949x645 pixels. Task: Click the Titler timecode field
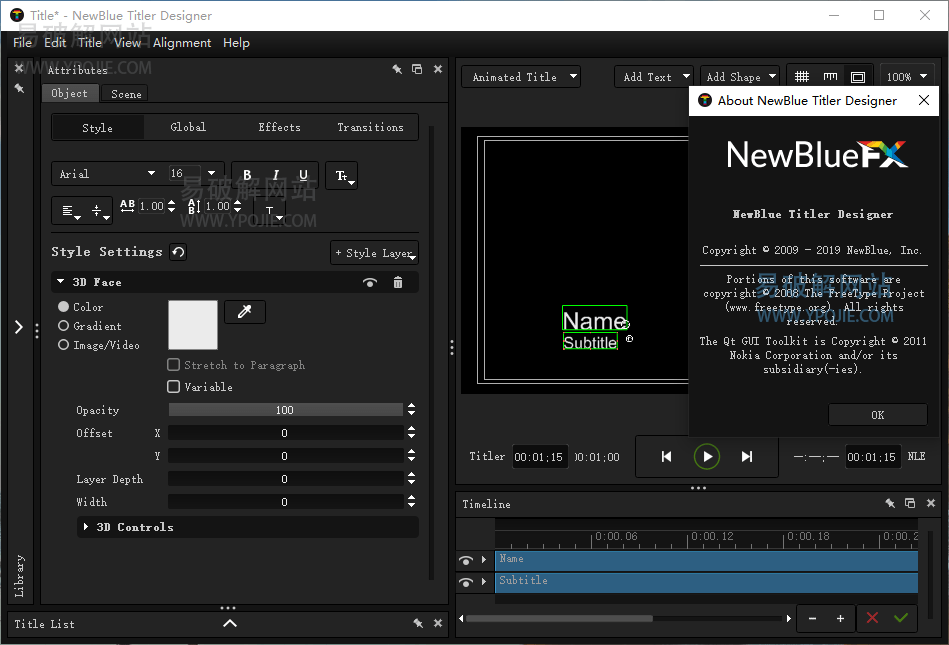(539, 457)
